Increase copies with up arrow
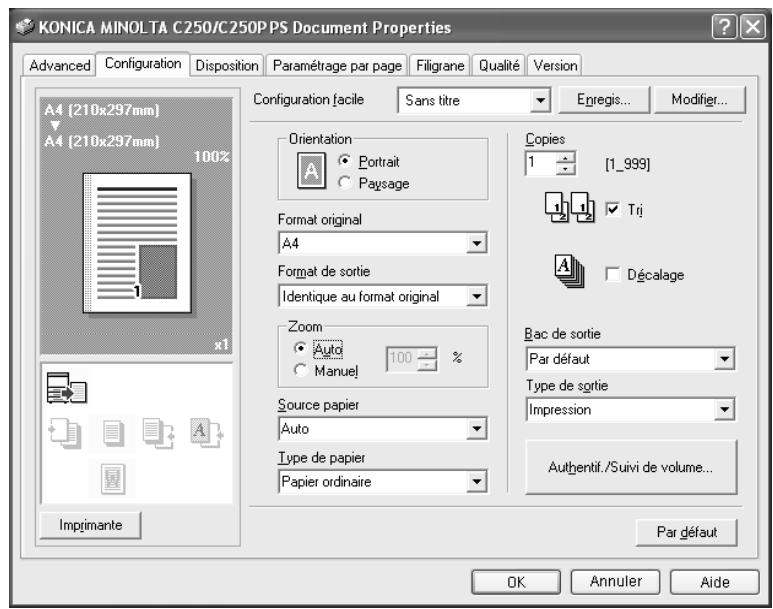The width and height of the screenshot is (773, 609). point(565,158)
